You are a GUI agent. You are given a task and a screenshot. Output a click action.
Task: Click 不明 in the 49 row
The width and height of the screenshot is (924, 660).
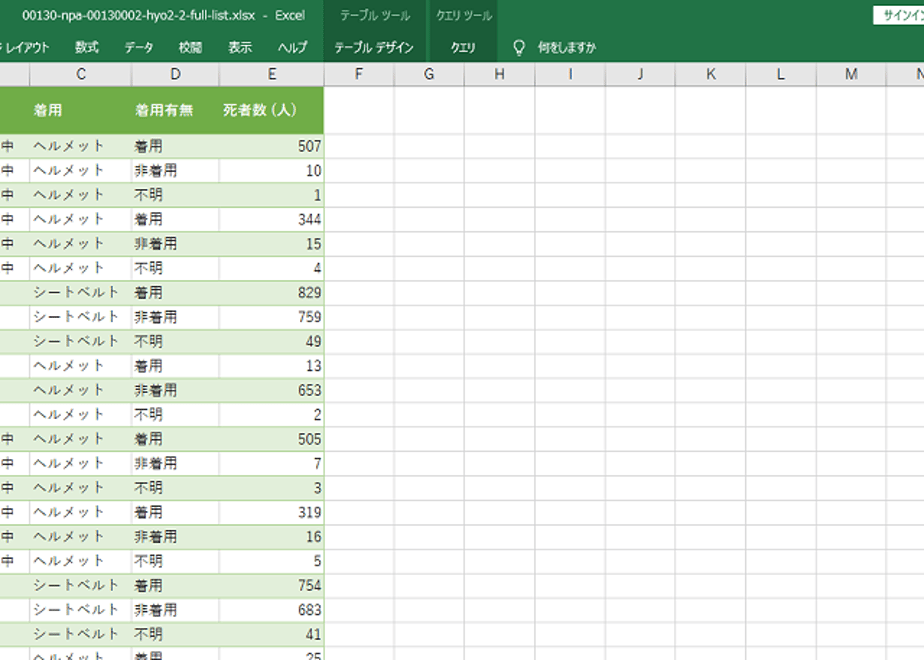tap(148, 342)
